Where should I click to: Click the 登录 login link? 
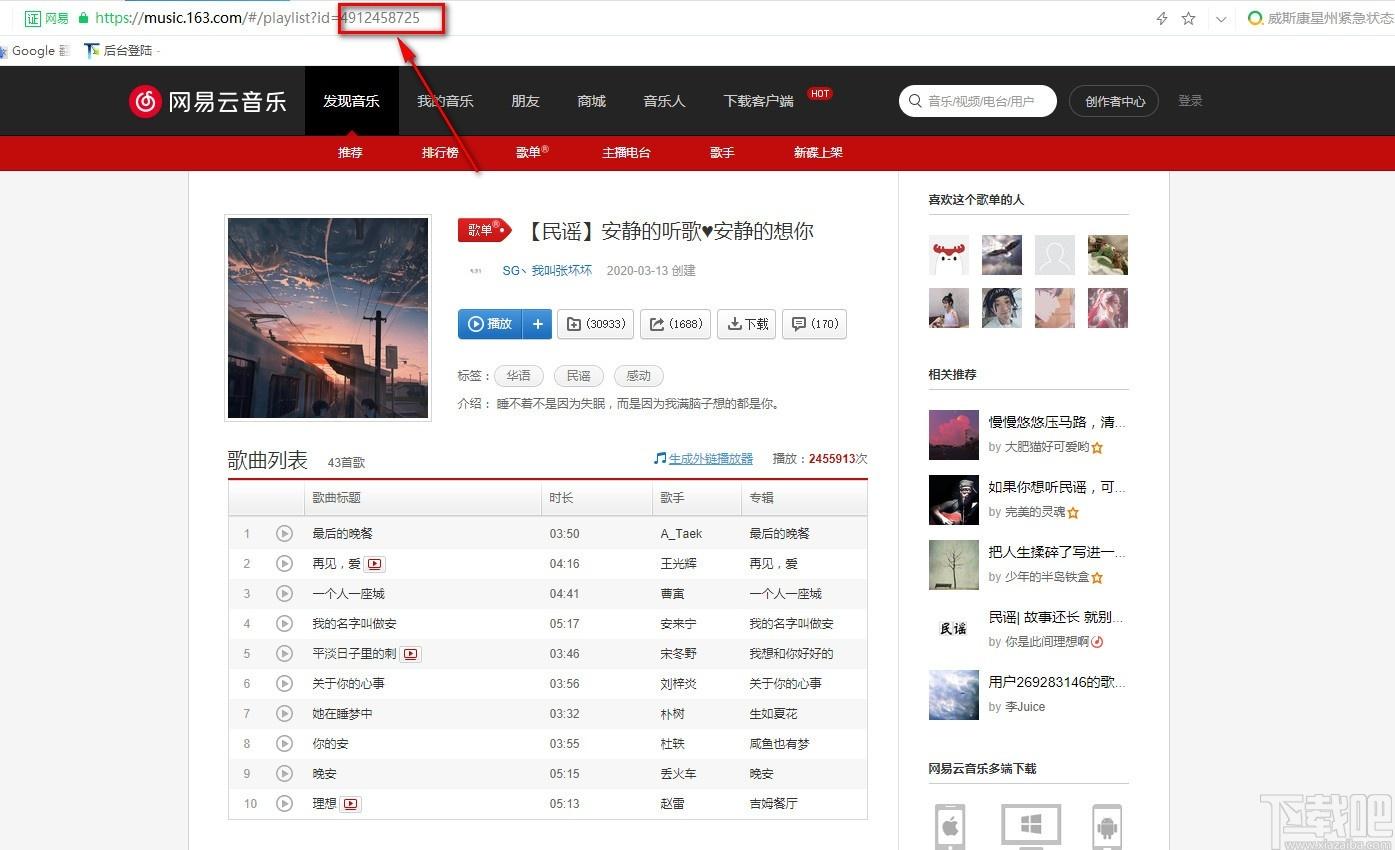point(1190,101)
